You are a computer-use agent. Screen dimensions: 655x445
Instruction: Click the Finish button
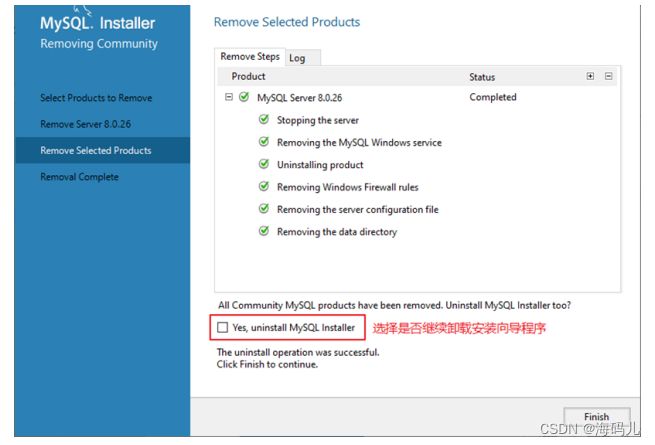597,417
